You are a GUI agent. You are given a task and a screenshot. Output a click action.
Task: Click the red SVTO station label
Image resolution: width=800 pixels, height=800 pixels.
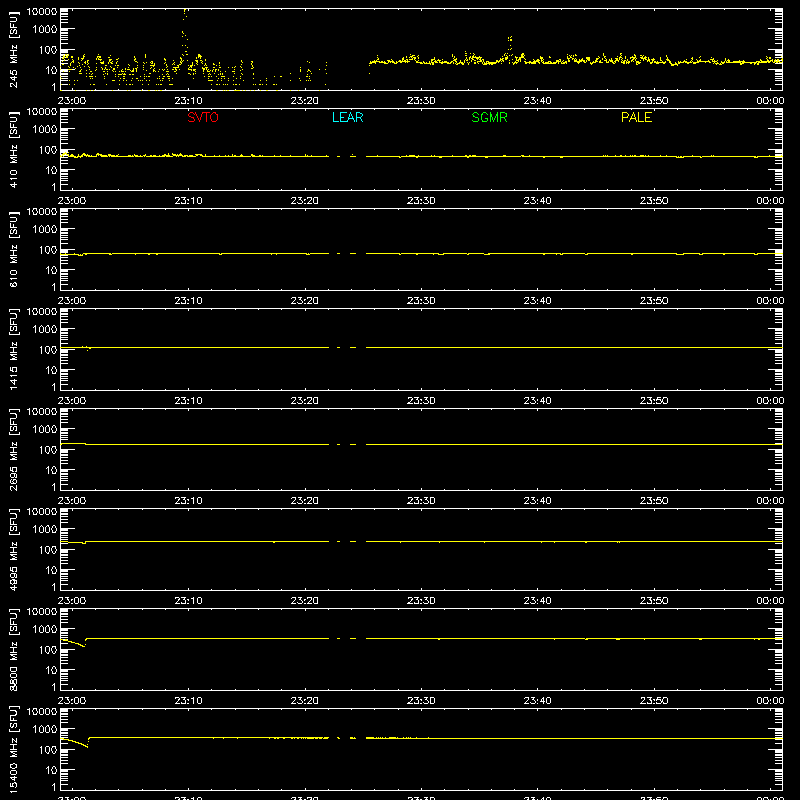203,117
